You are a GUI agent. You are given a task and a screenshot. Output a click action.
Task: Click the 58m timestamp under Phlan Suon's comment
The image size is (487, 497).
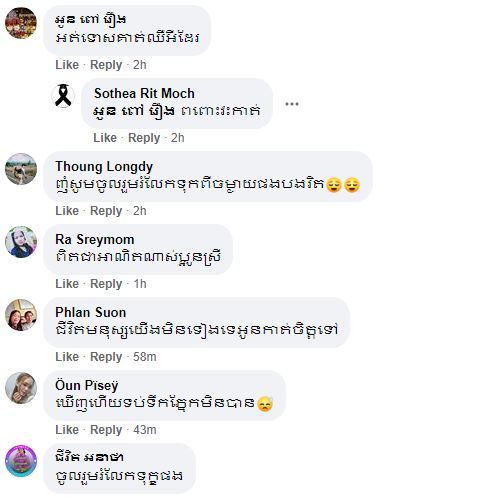point(145,357)
